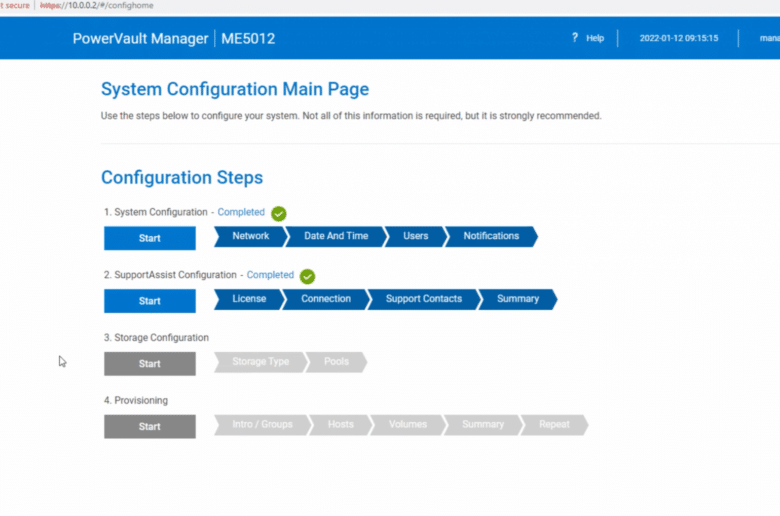Click the Completed link for System Configuration
The image size is (780, 516).
(x=241, y=212)
